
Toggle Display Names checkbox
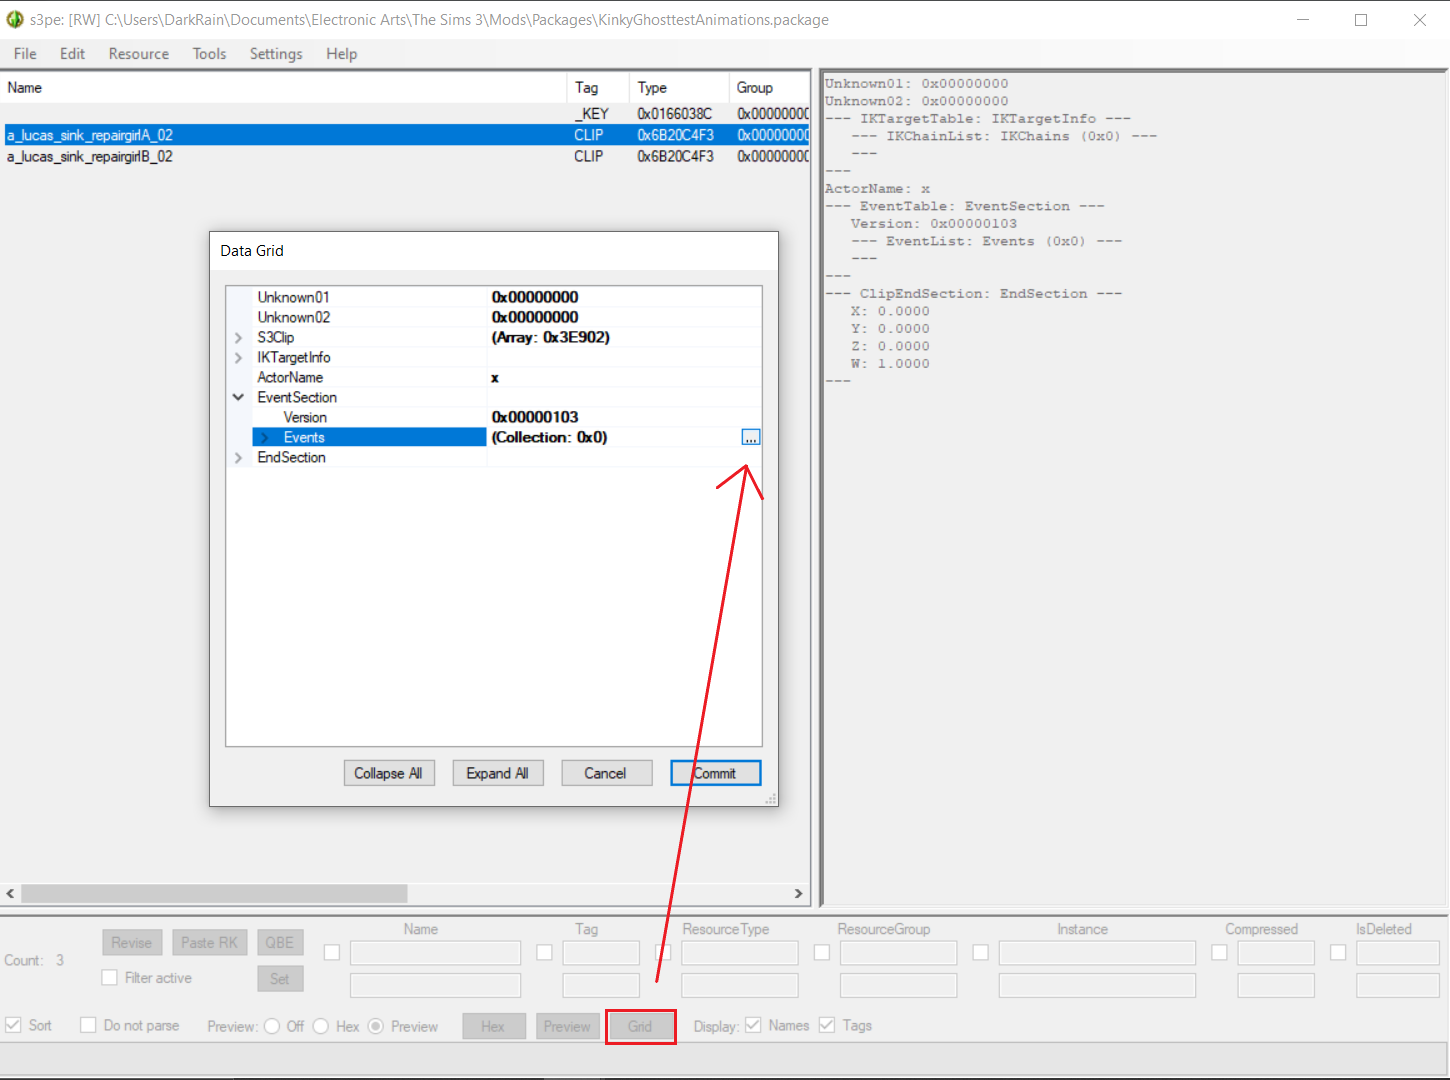753,1025
